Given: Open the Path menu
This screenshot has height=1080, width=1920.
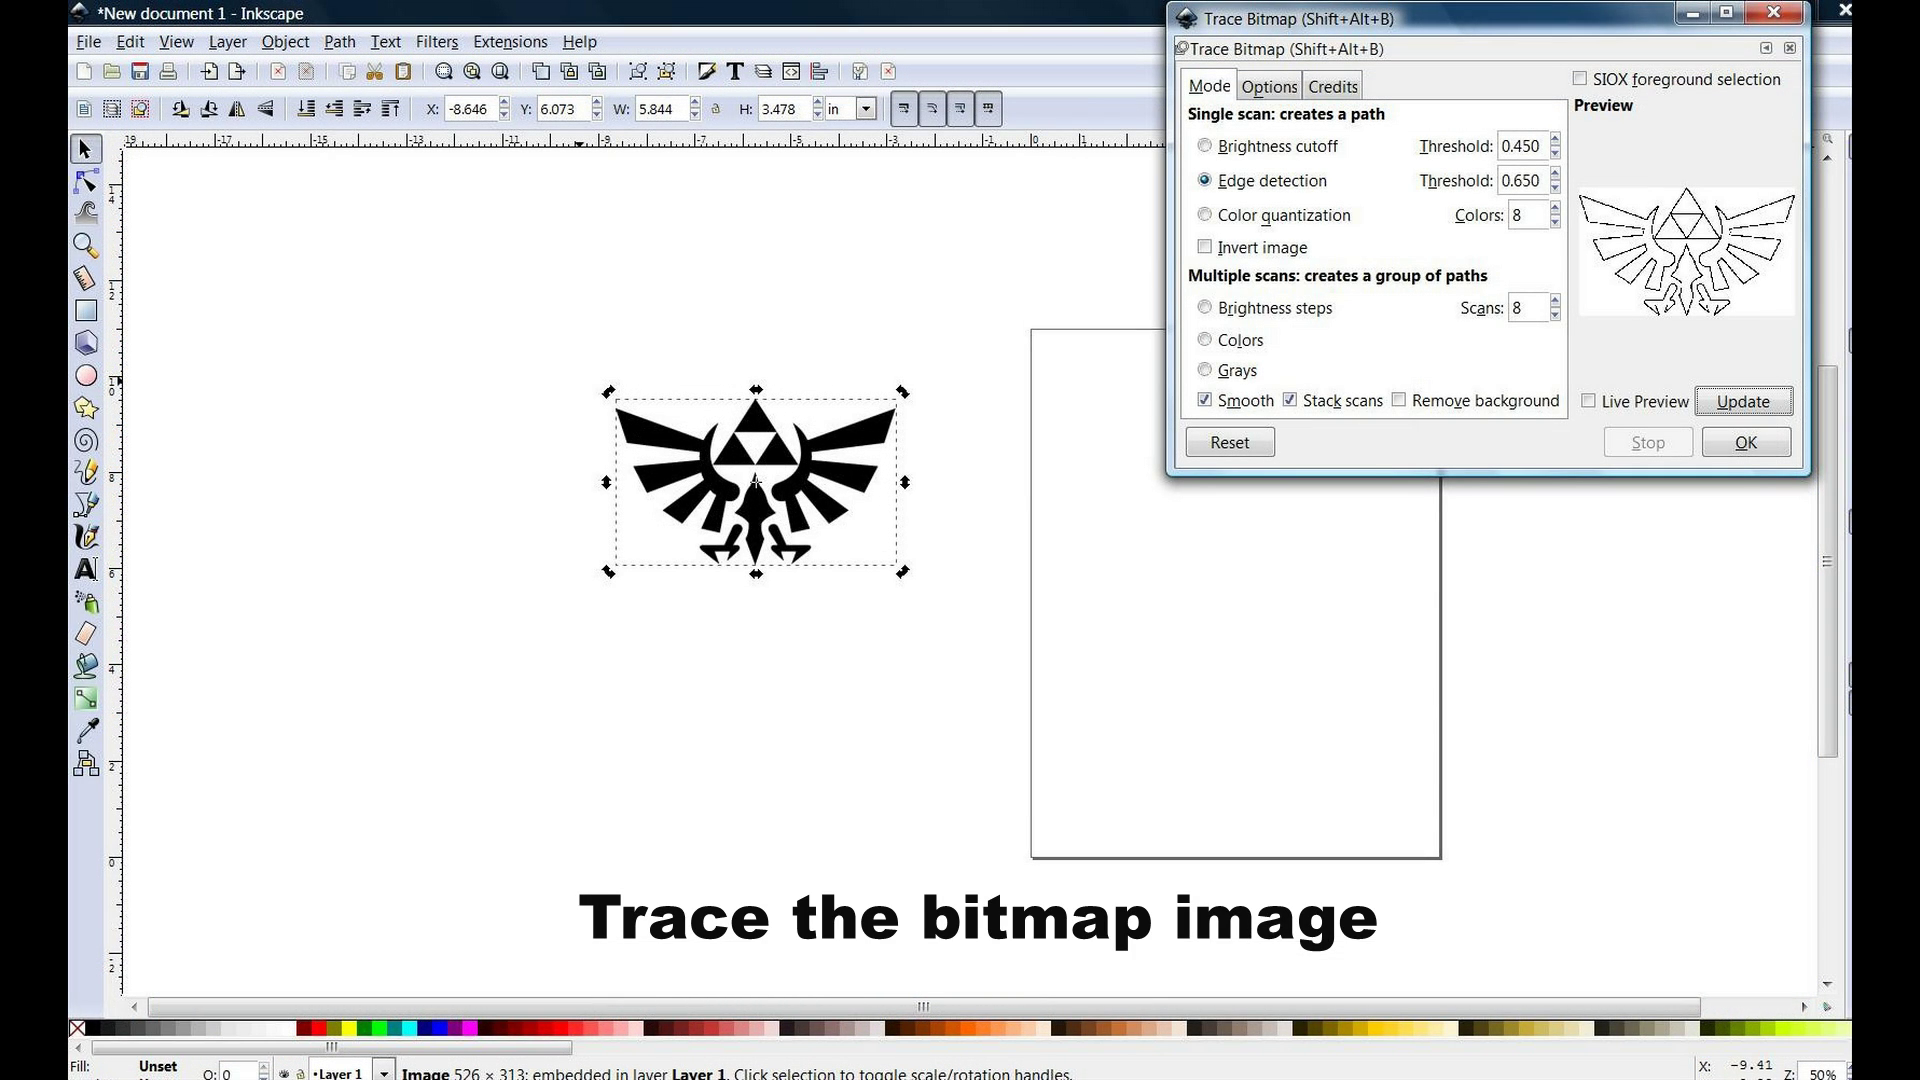Looking at the screenshot, I should [339, 42].
